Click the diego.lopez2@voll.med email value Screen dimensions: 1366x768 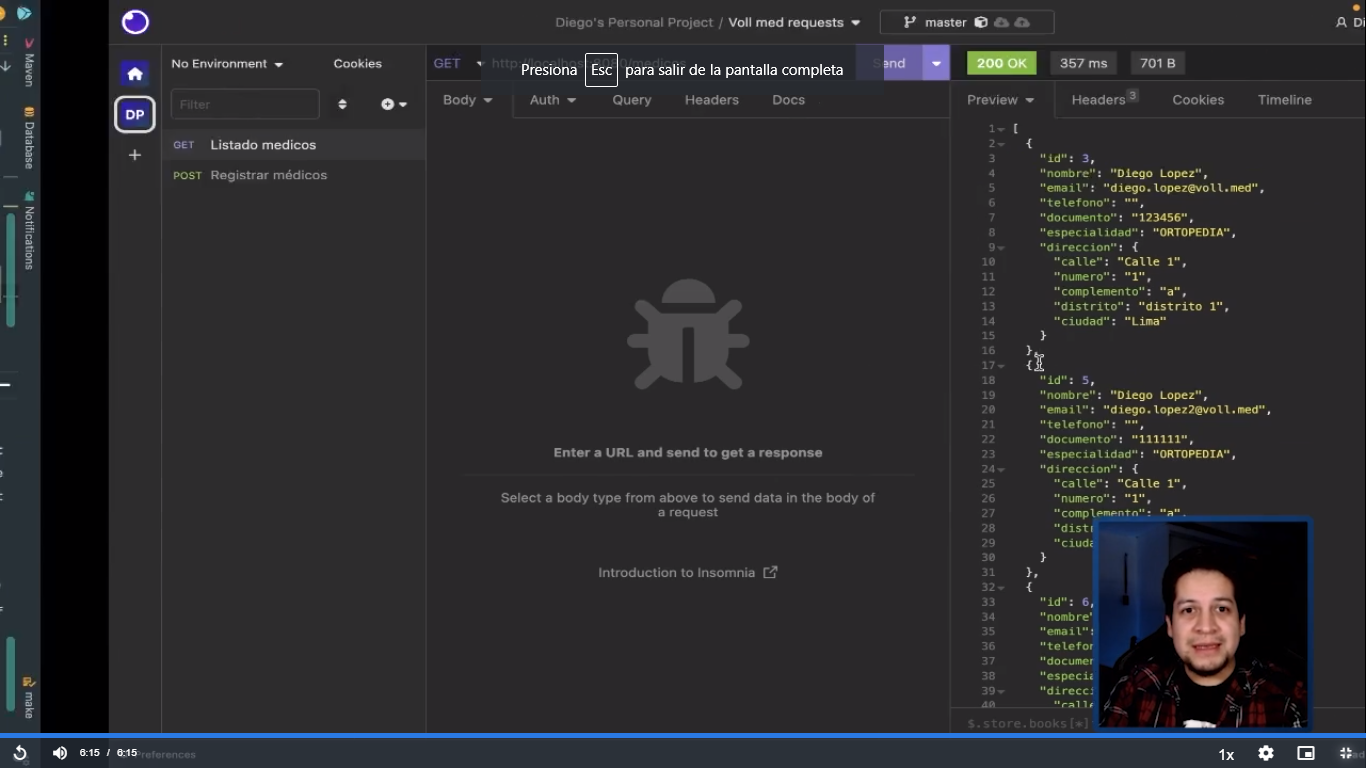[x=1183, y=410]
